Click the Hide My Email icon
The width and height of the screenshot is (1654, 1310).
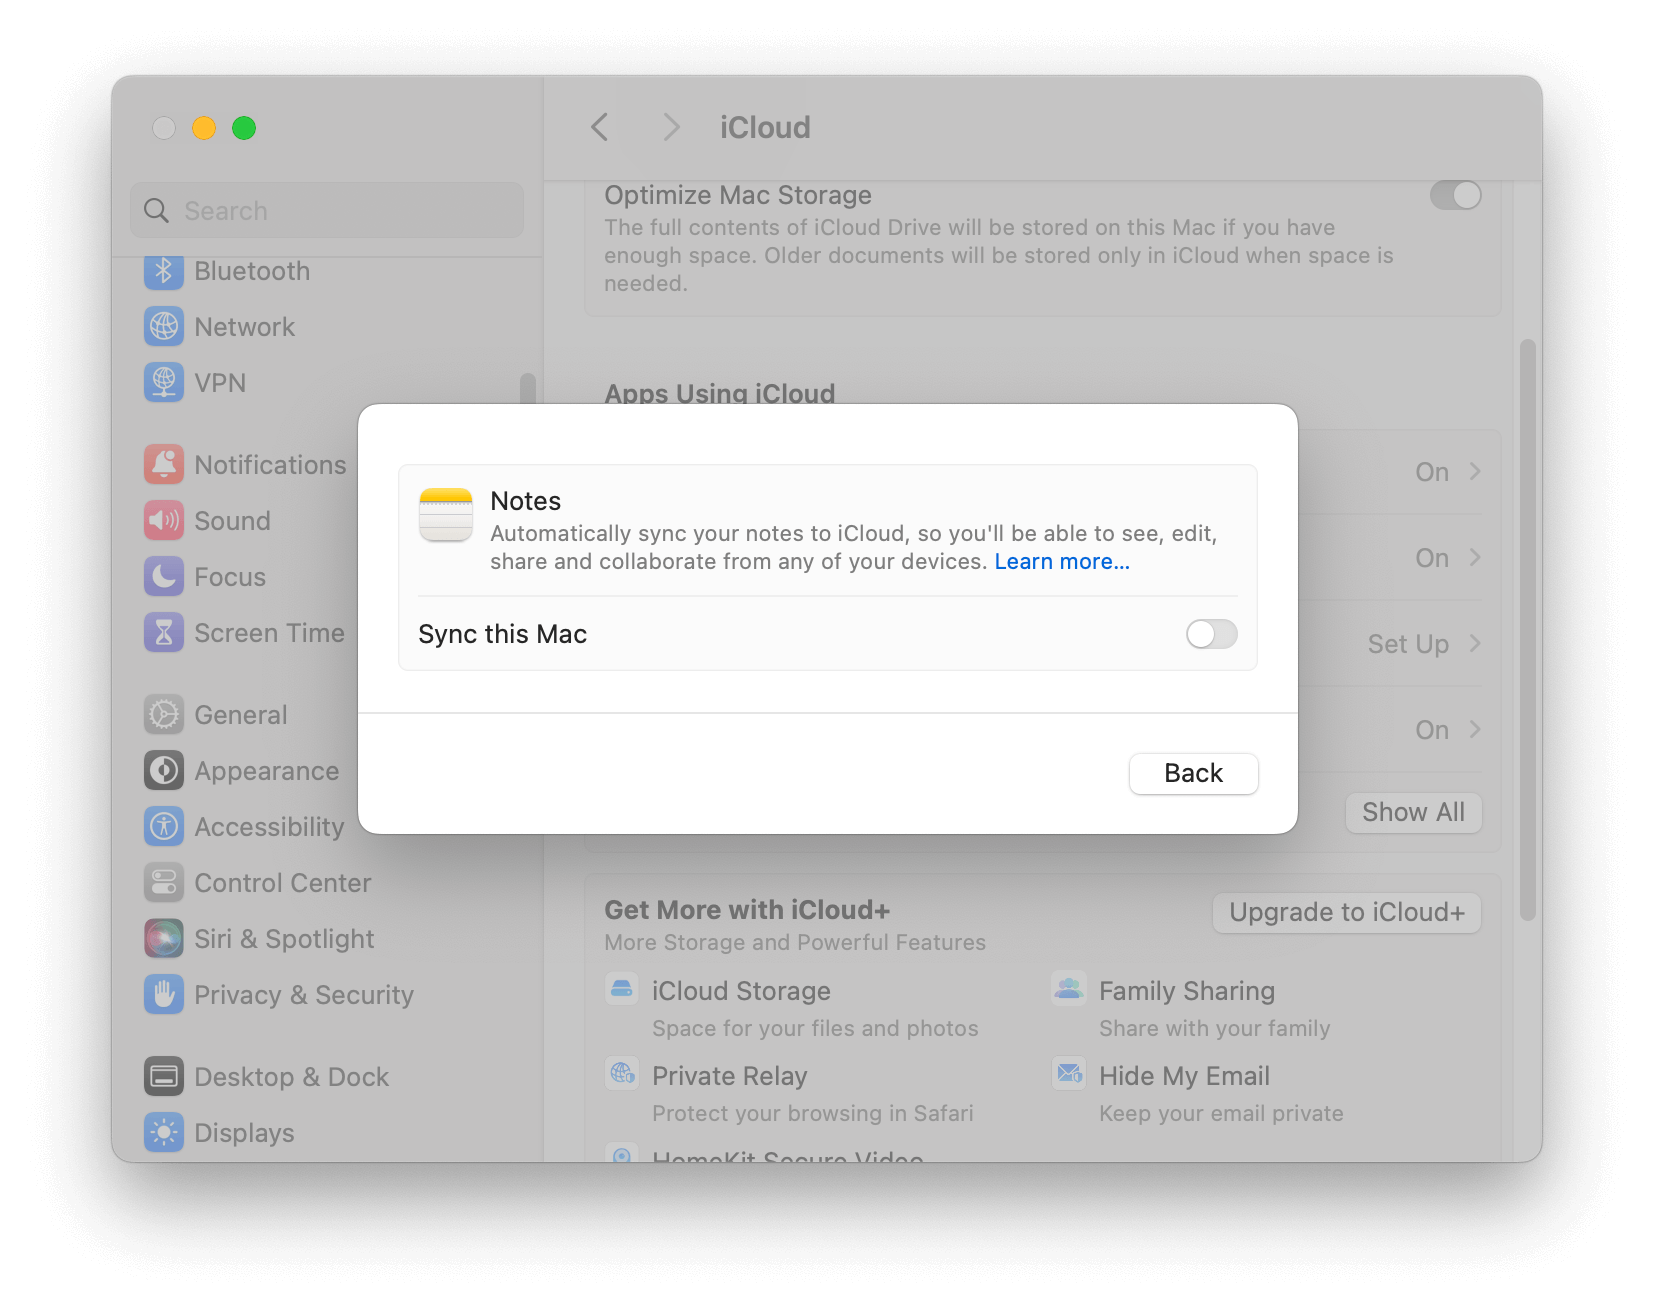click(1069, 1074)
